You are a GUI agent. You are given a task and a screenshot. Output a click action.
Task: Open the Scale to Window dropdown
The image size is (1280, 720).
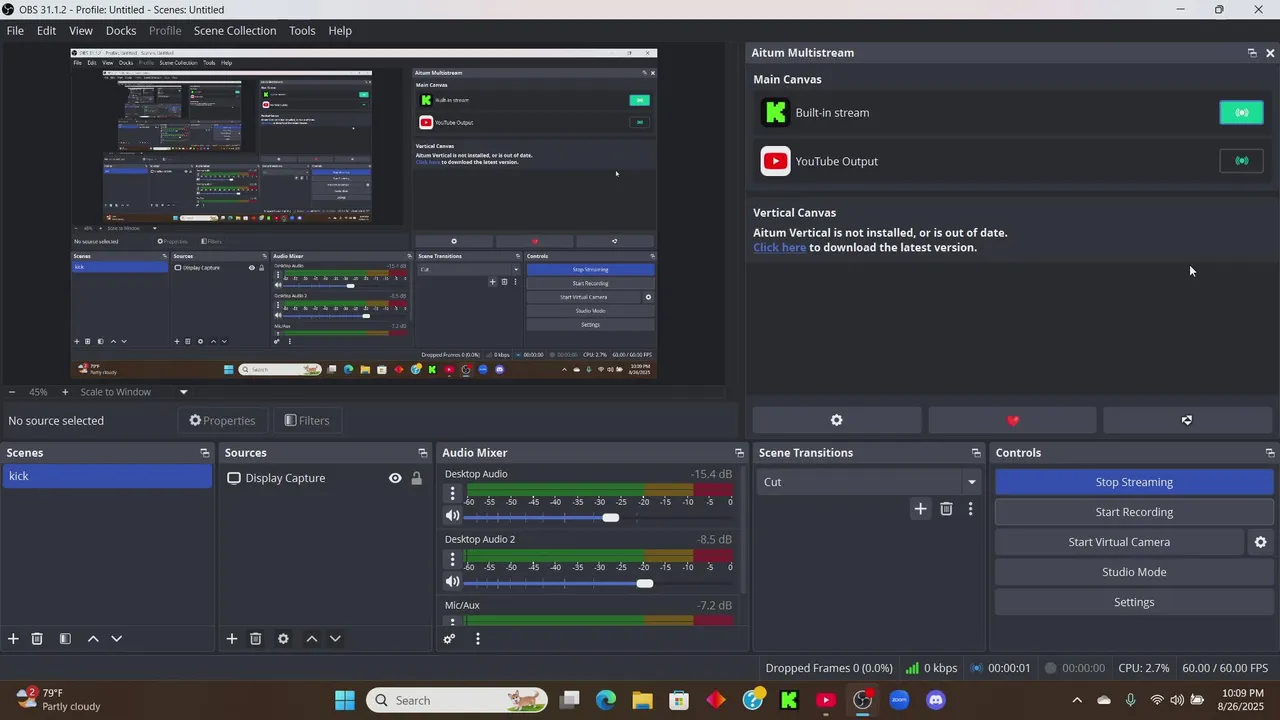click(x=134, y=392)
